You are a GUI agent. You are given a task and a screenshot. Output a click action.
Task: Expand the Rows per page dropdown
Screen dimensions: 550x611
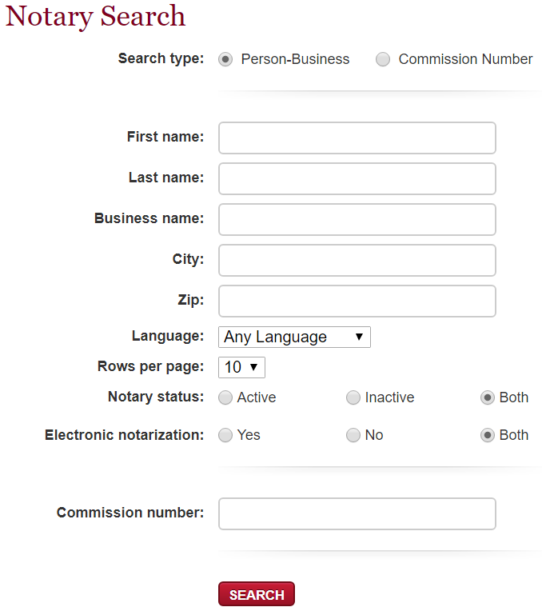(x=242, y=367)
